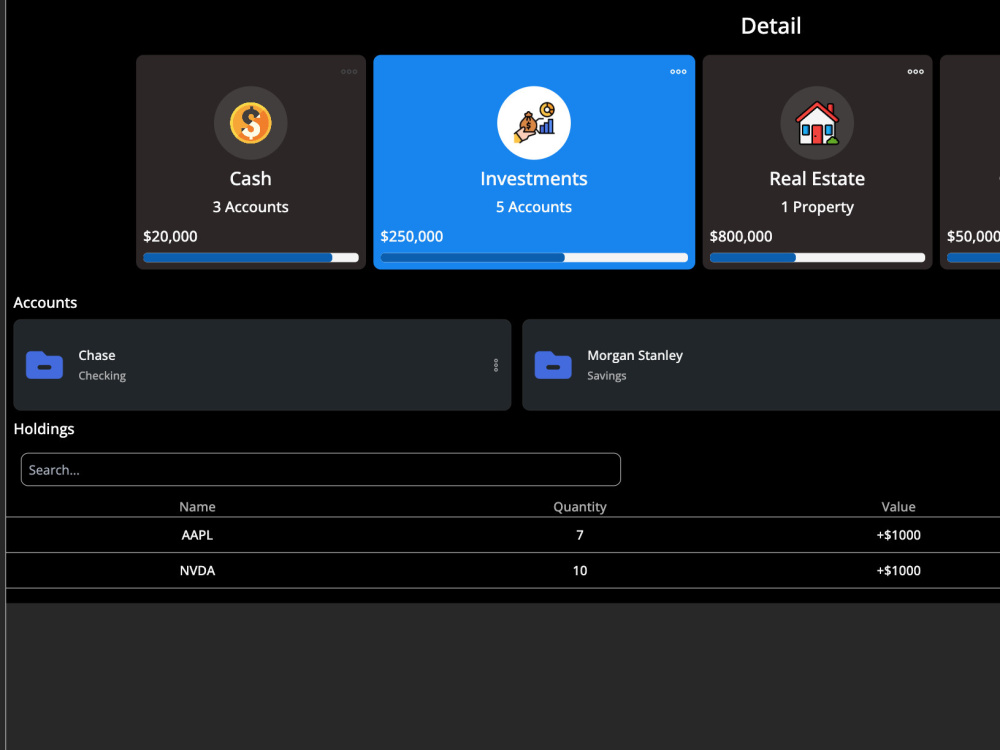1000x750 pixels.
Task: Click the Cash progress bar
Action: pyautogui.click(x=251, y=258)
